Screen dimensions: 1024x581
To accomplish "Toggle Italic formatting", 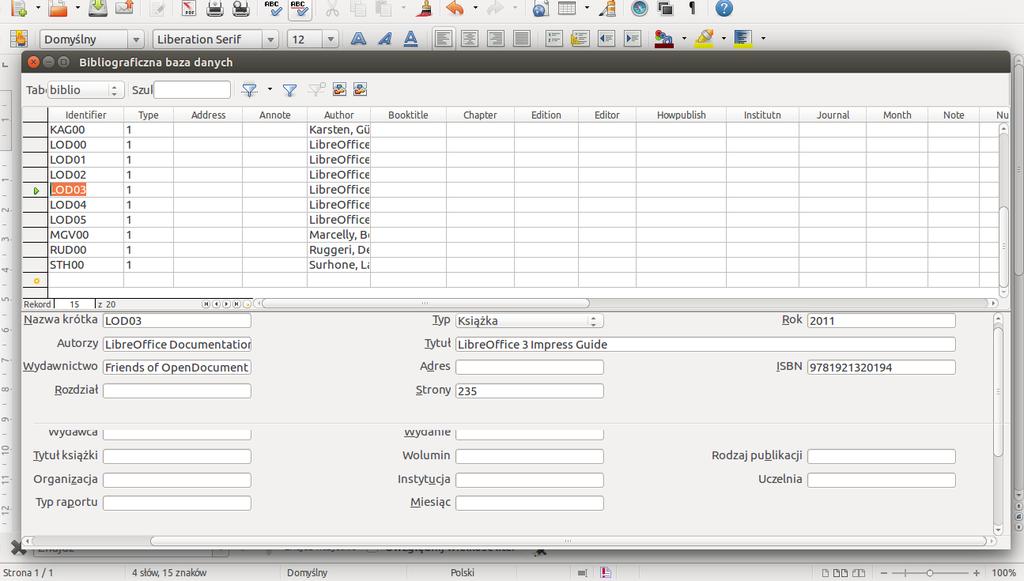I will [x=385, y=39].
